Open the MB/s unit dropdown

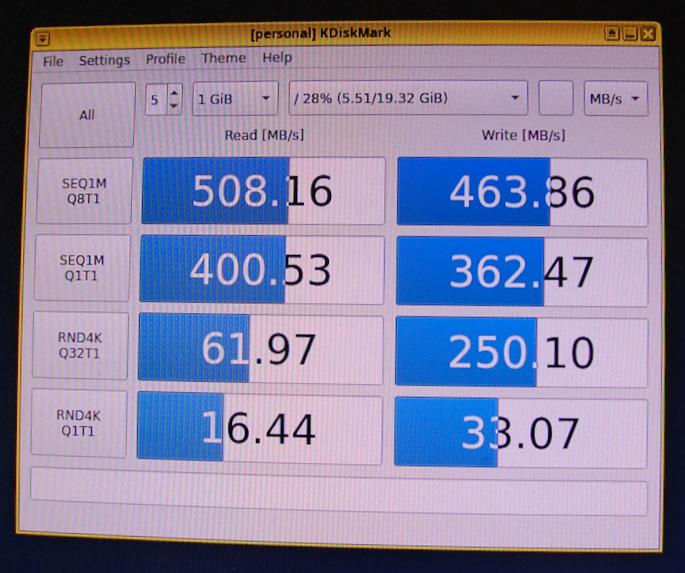pos(616,99)
